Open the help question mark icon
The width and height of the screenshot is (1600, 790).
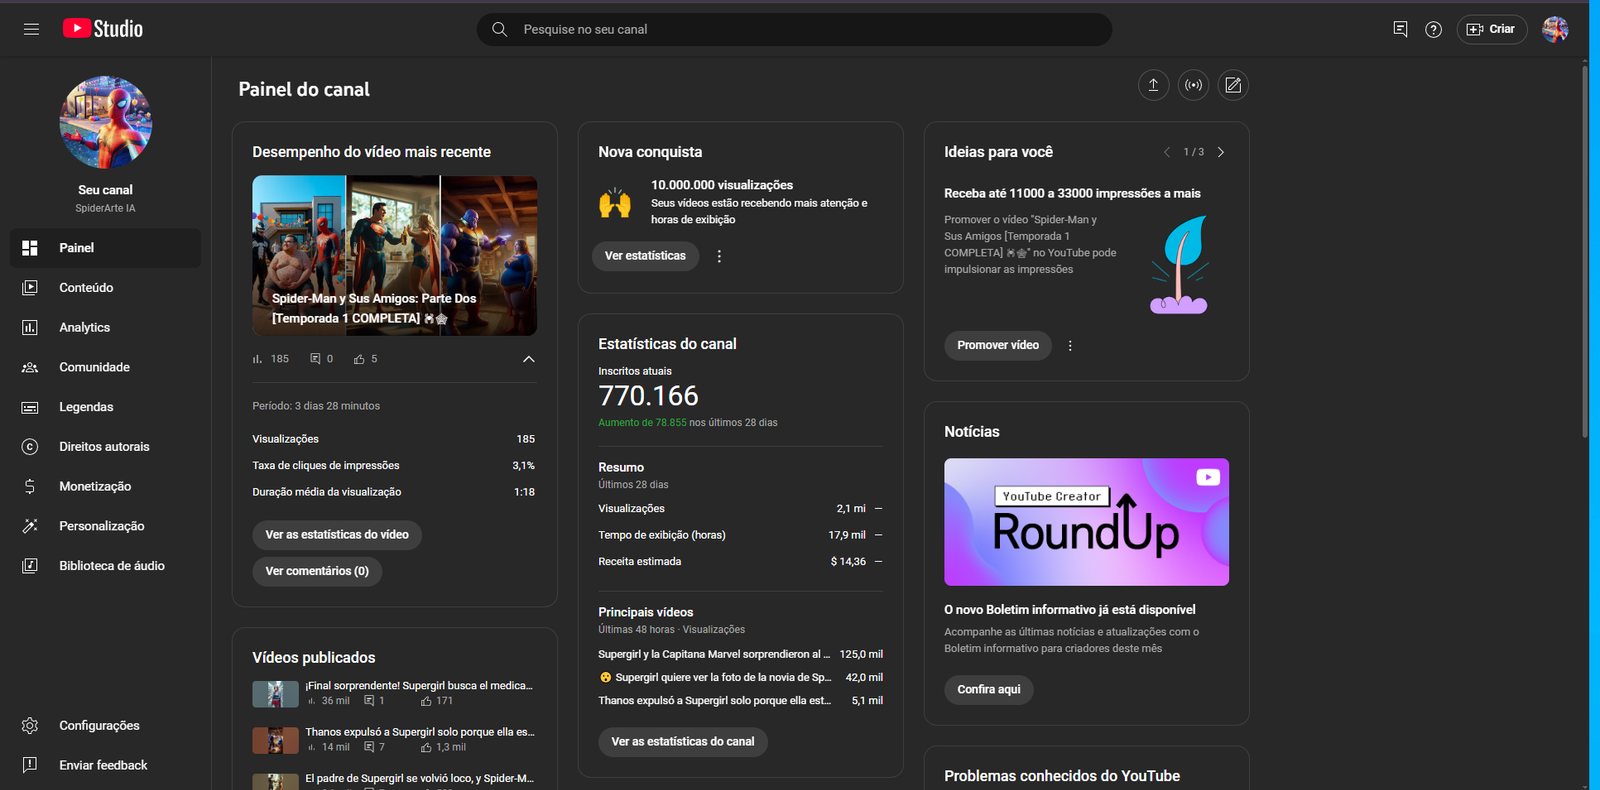[1433, 29]
